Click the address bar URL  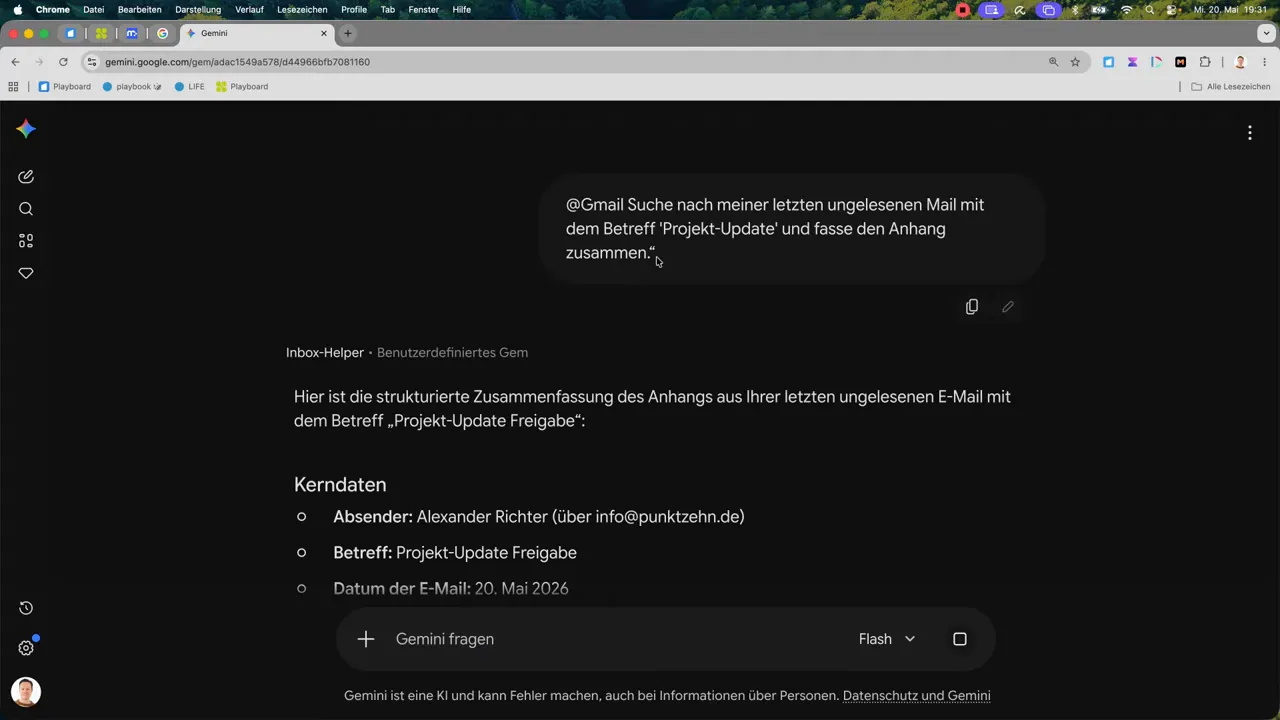[237, 62]
